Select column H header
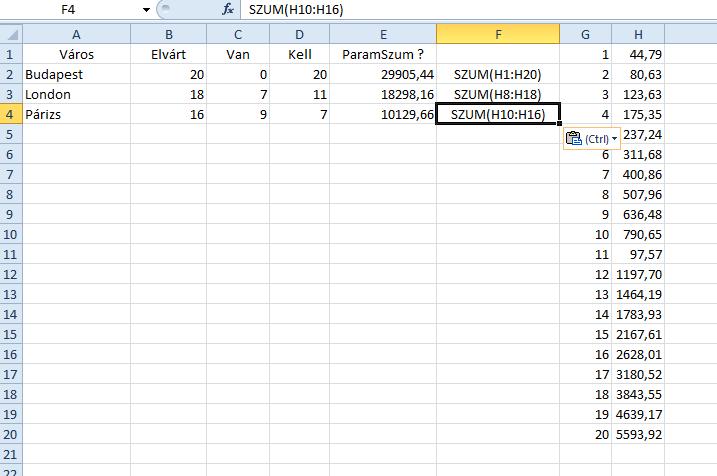Image resolution: width=717 pixels, height=476 pixels. point(638,34)
